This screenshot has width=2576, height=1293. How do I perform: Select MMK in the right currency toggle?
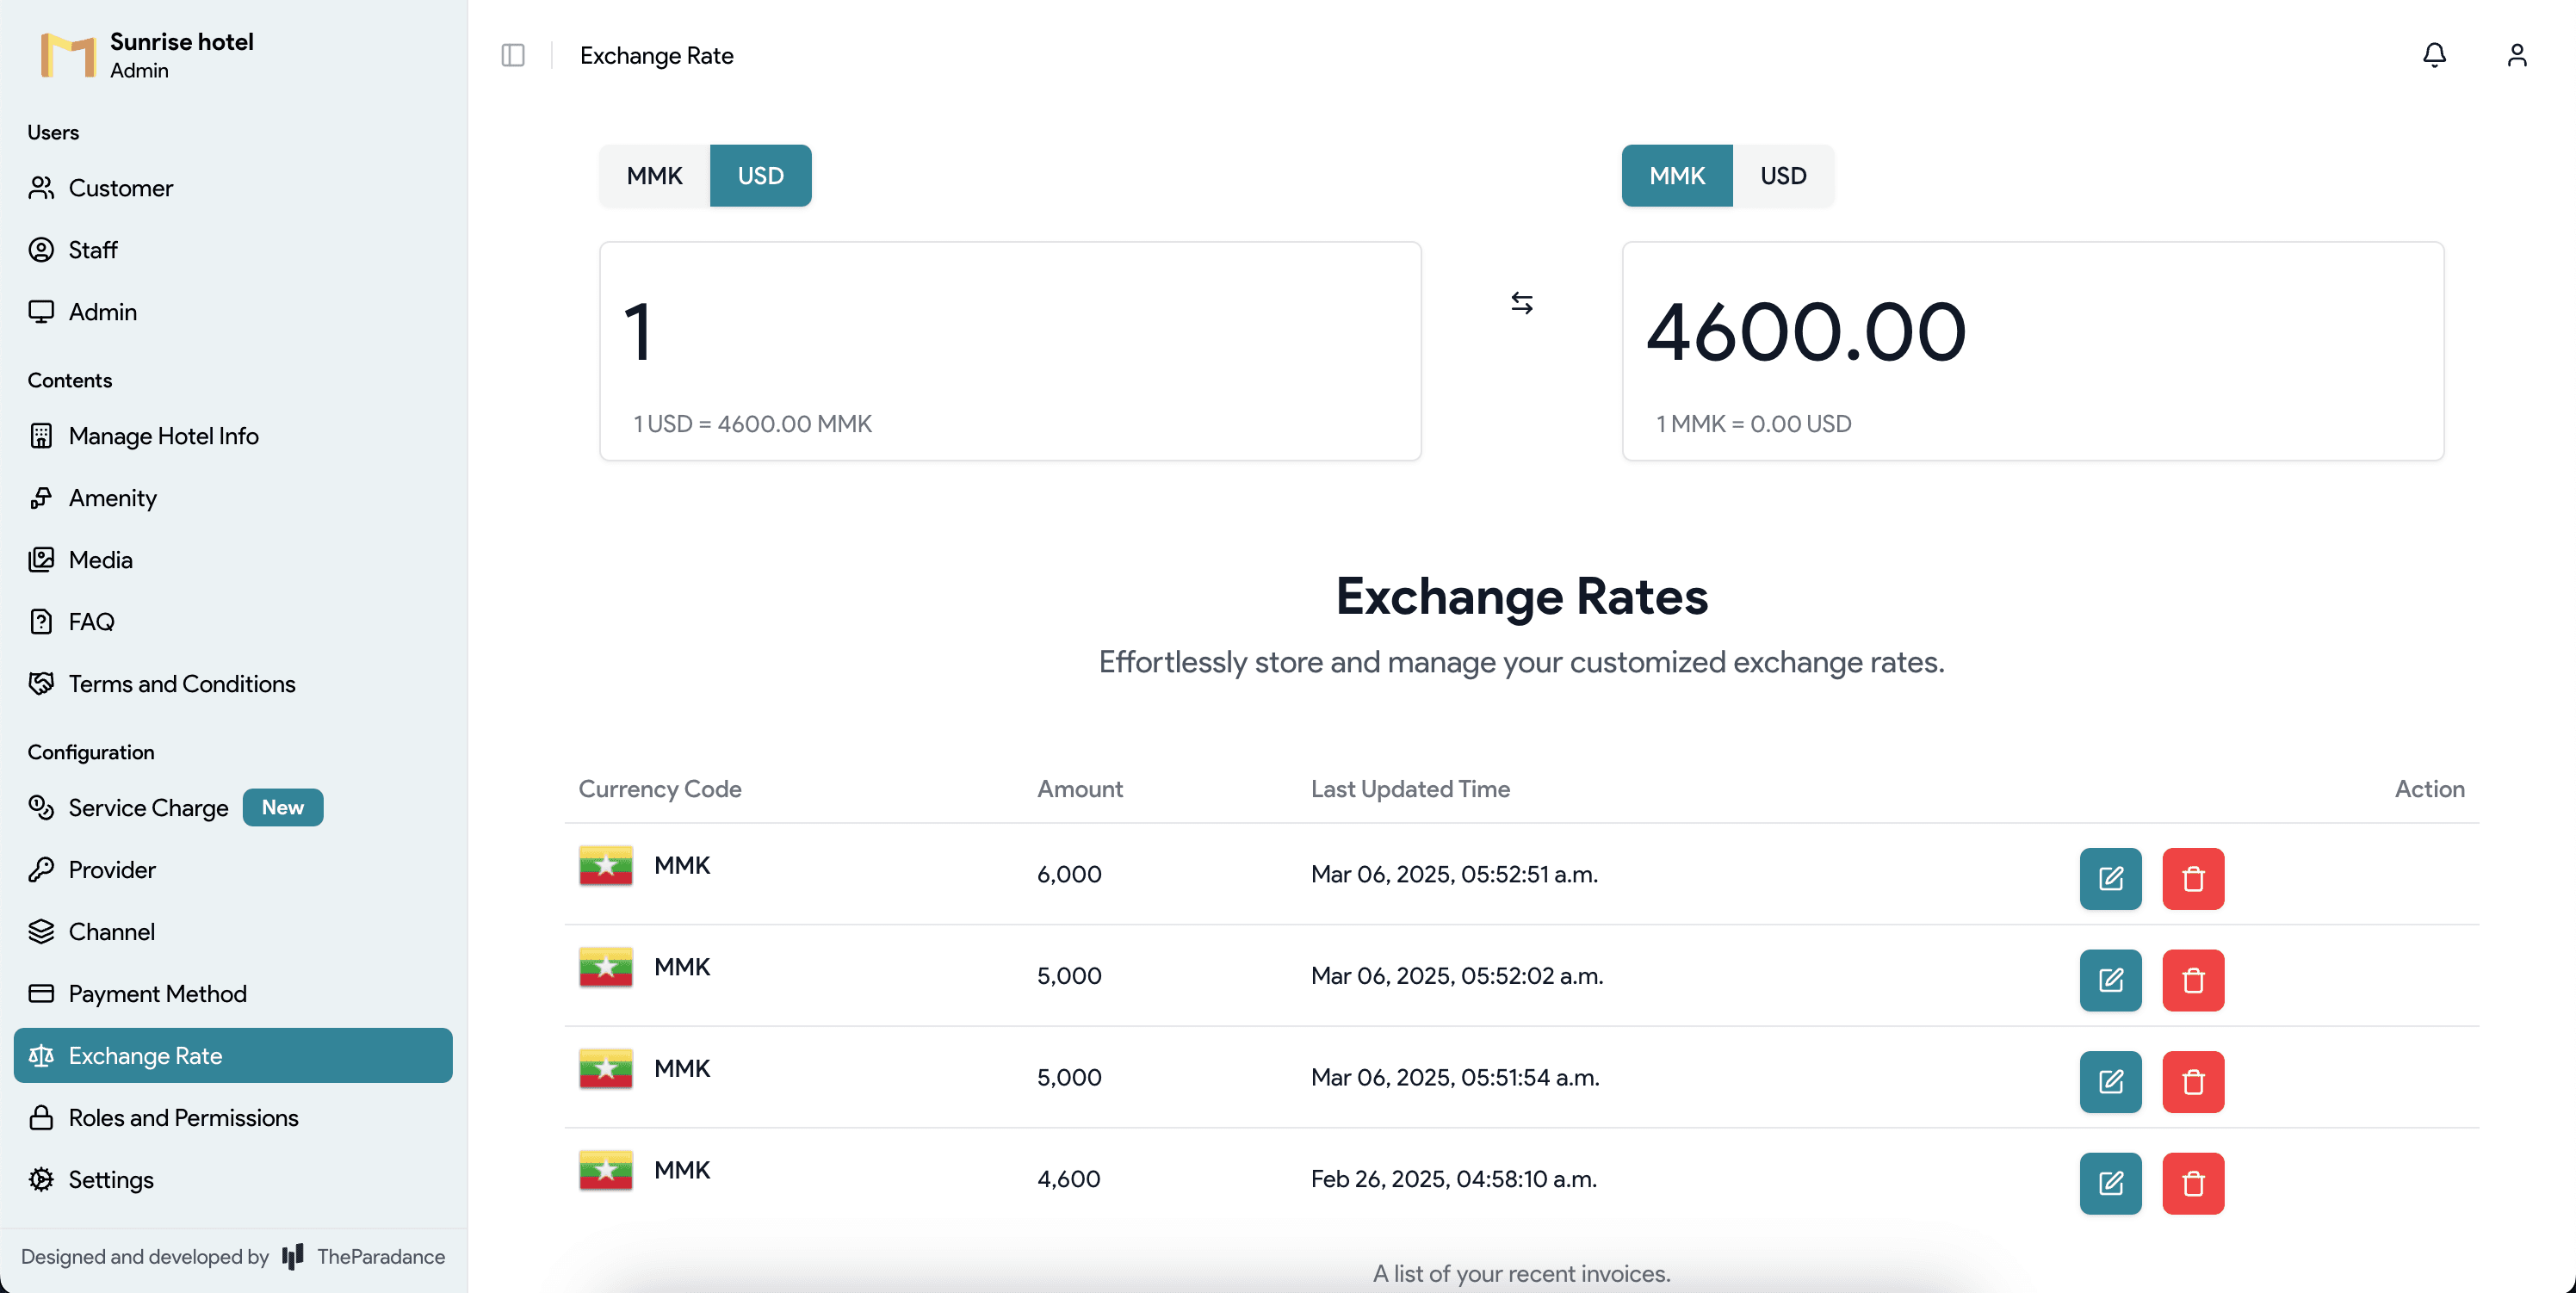1677,176
